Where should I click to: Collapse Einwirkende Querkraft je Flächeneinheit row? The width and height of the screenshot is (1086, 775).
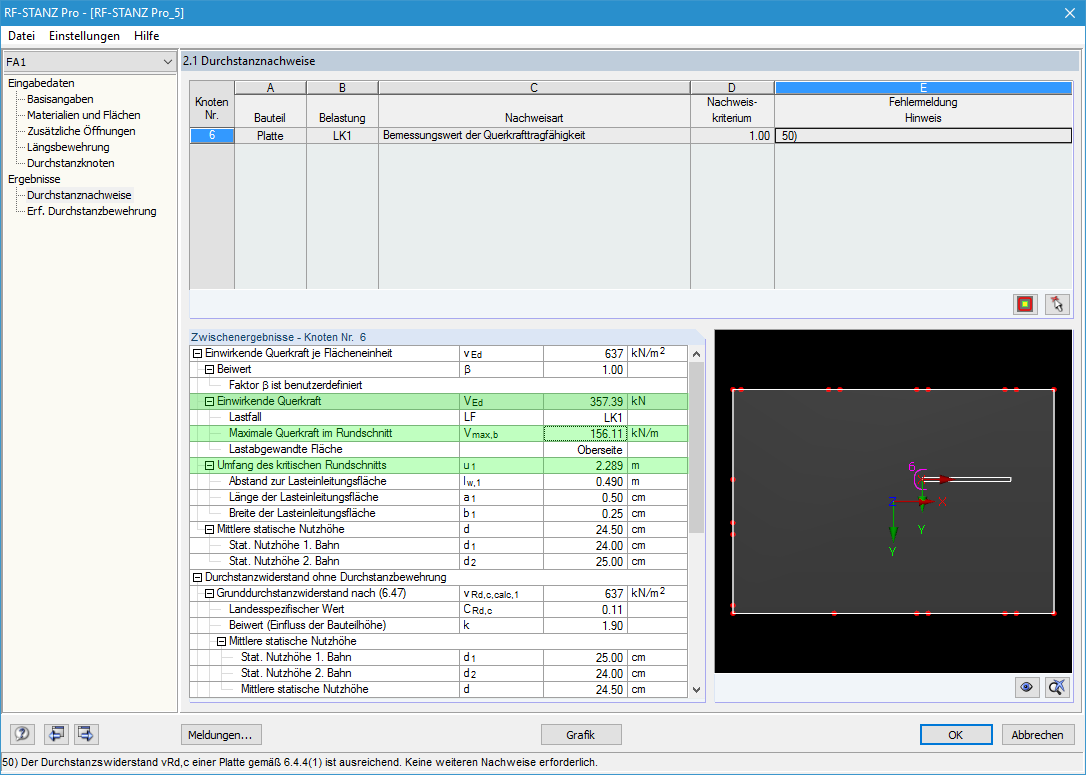[197, 353]
